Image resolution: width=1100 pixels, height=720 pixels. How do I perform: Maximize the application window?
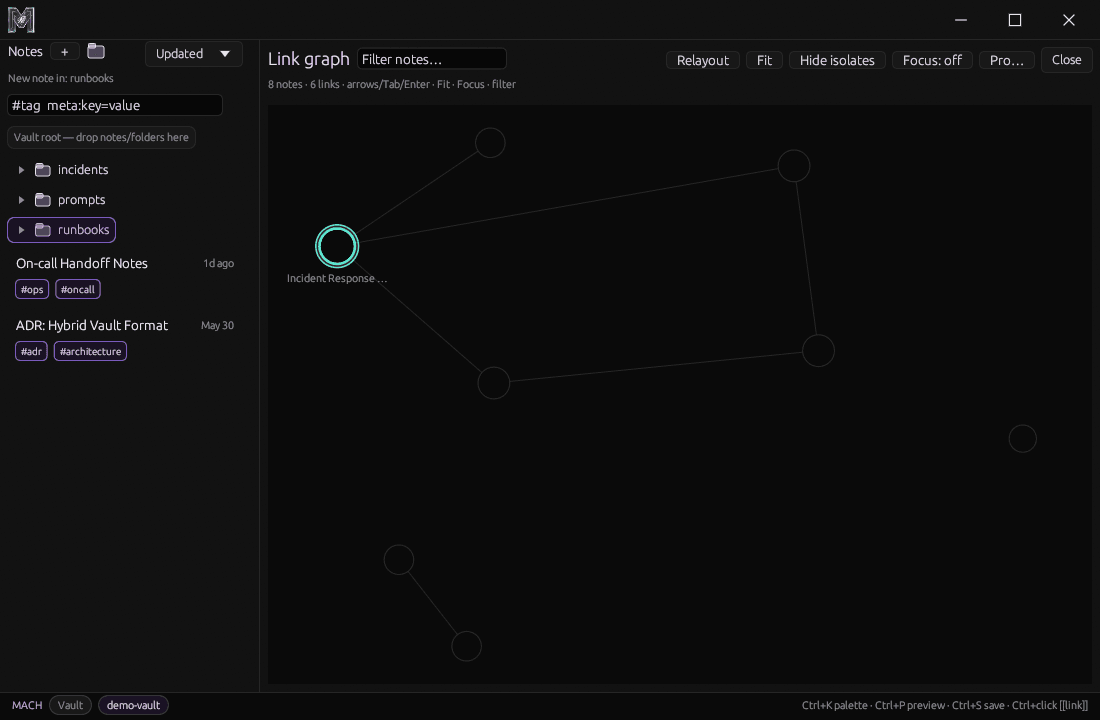(x=1015, y=20)
